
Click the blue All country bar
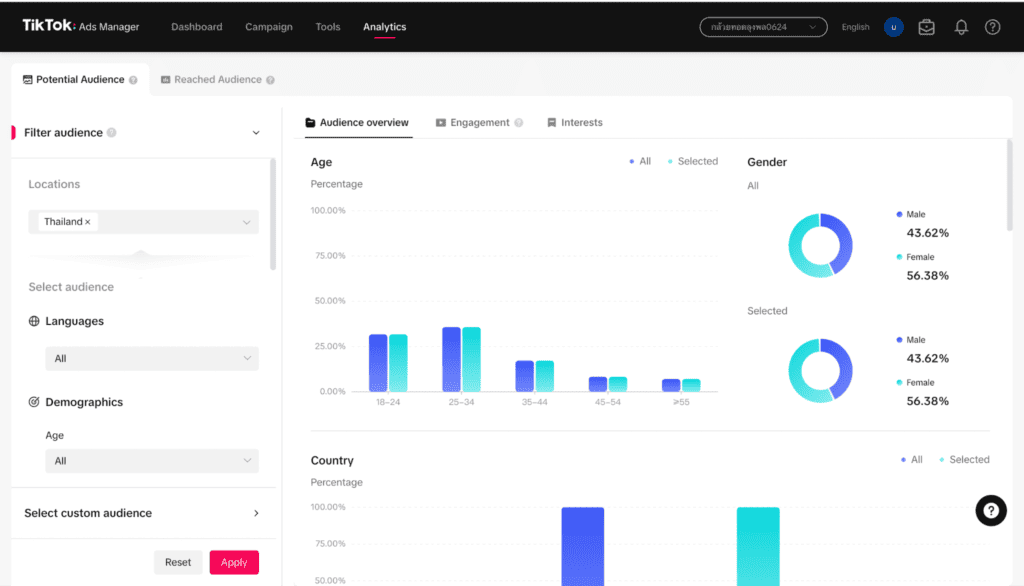tap(583, 546)
